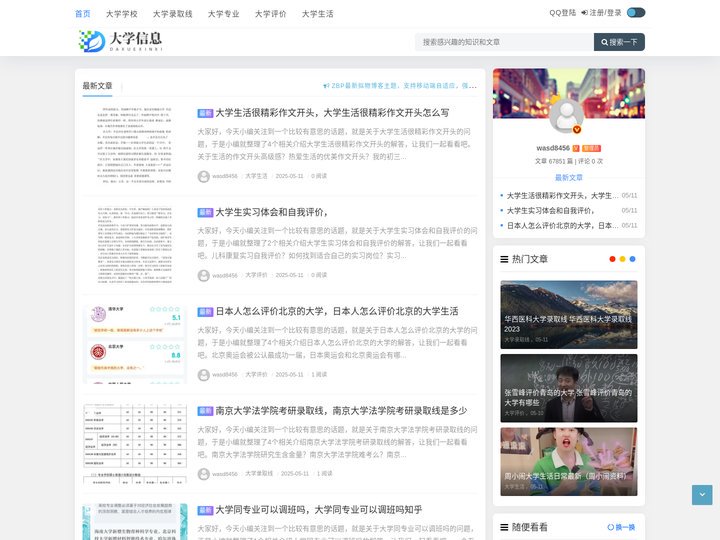Click the 随便看看 list icon

point(504,527)
